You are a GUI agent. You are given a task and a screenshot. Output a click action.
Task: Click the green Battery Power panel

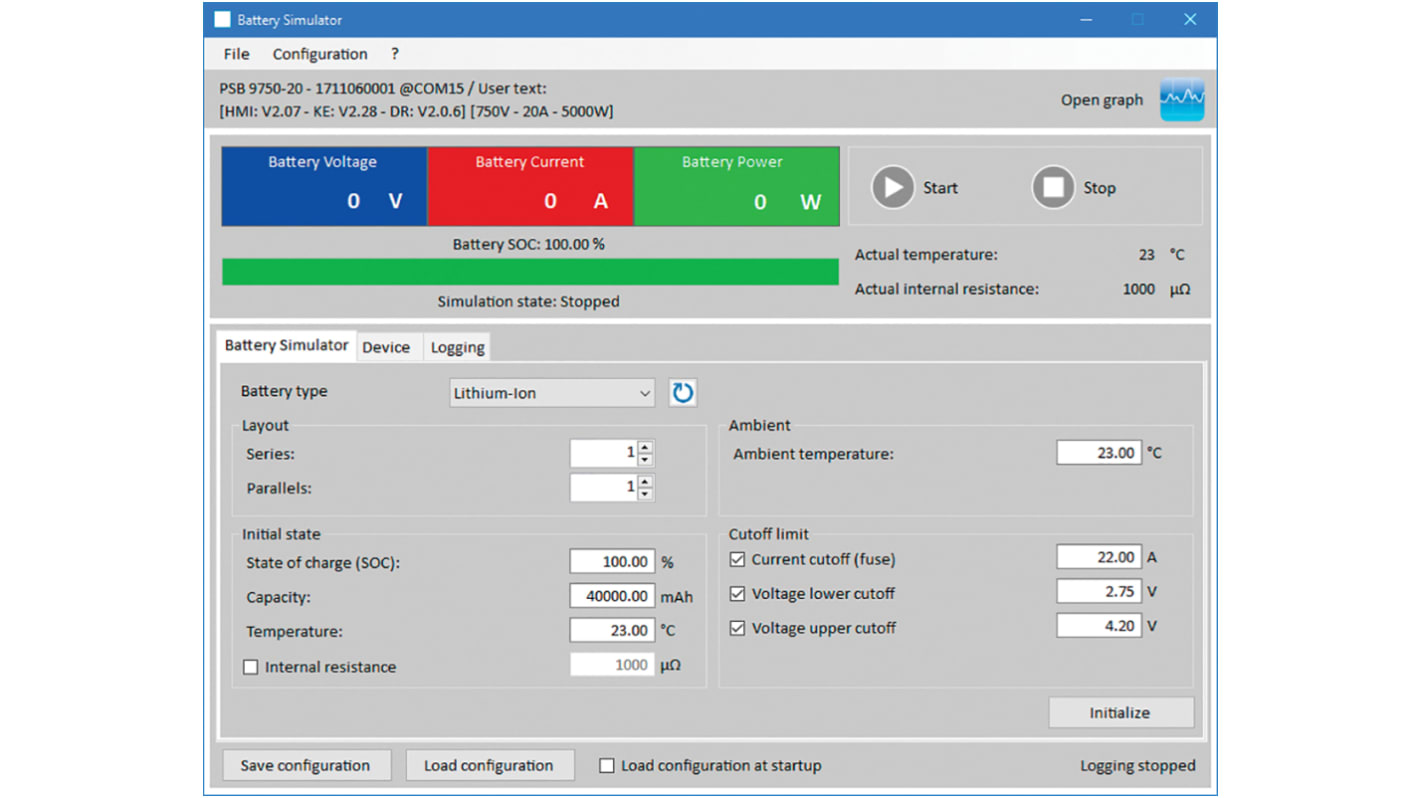(737, 186)
